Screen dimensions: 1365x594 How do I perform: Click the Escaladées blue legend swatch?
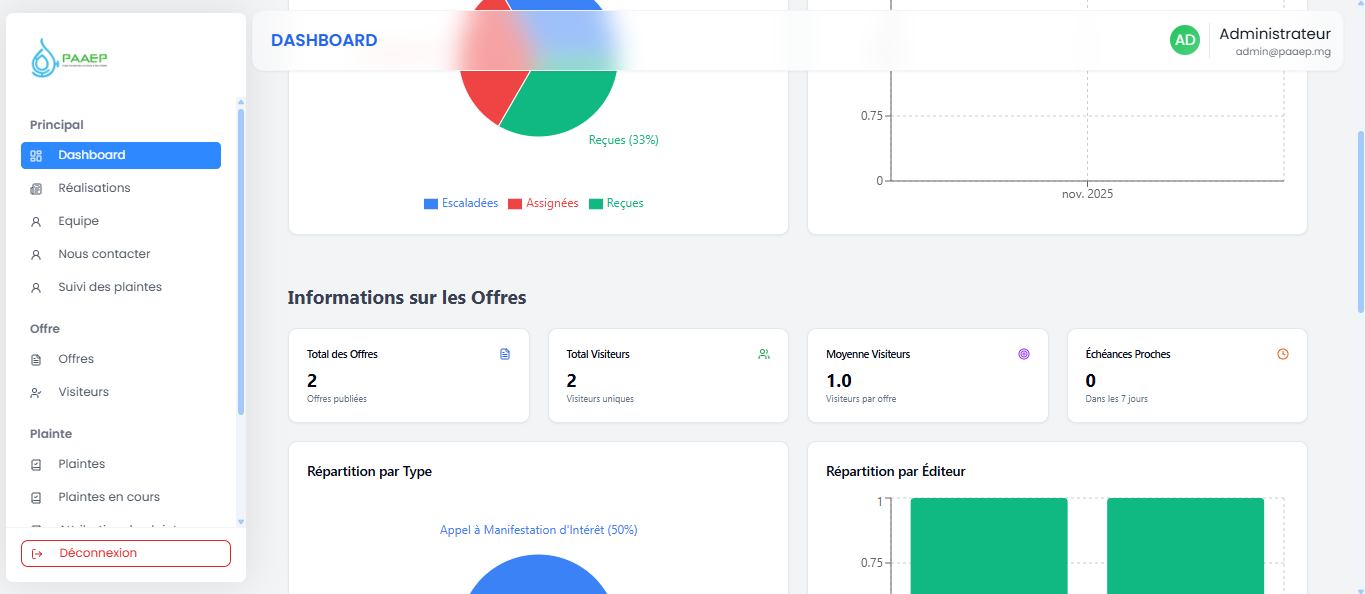pos(431,204)
